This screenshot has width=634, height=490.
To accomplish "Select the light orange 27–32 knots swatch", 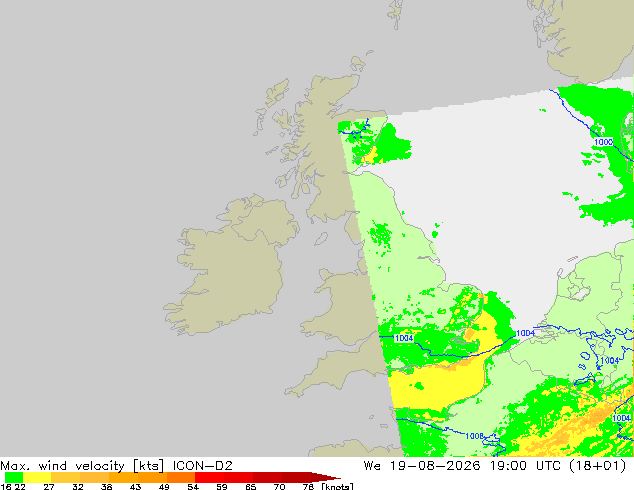I will (65, 477).
